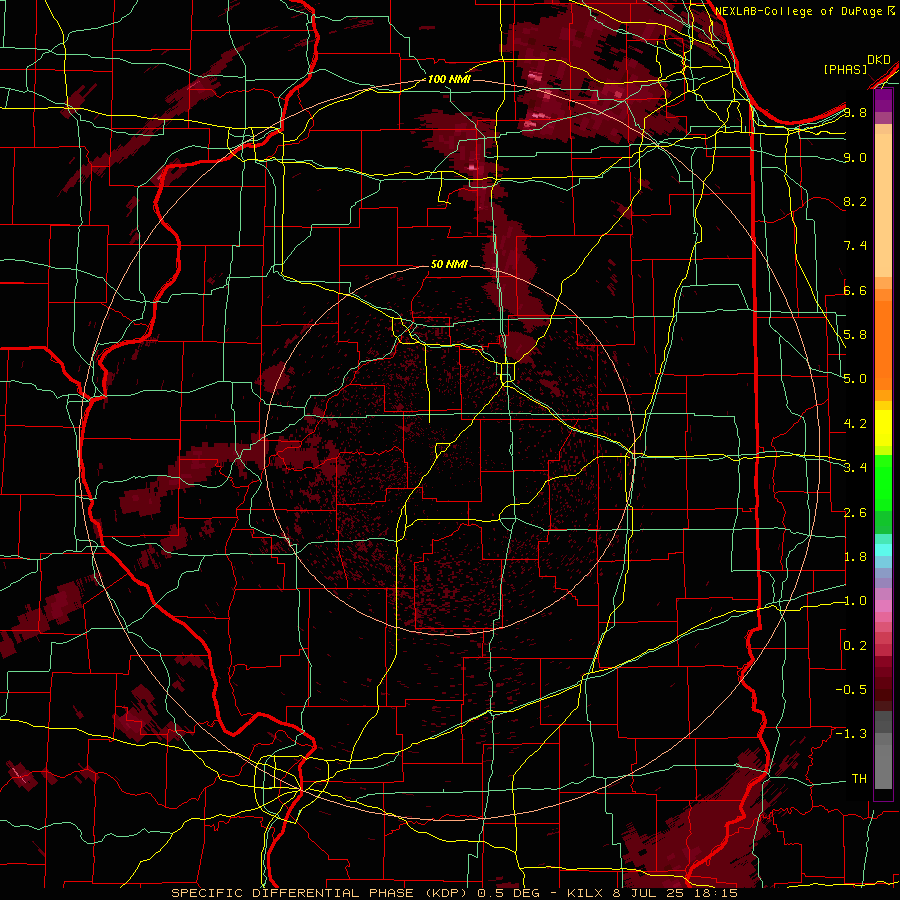Click the 100 NMI range ring label
Viewport: 900px width, 900px height.
[x=449, y=79]
